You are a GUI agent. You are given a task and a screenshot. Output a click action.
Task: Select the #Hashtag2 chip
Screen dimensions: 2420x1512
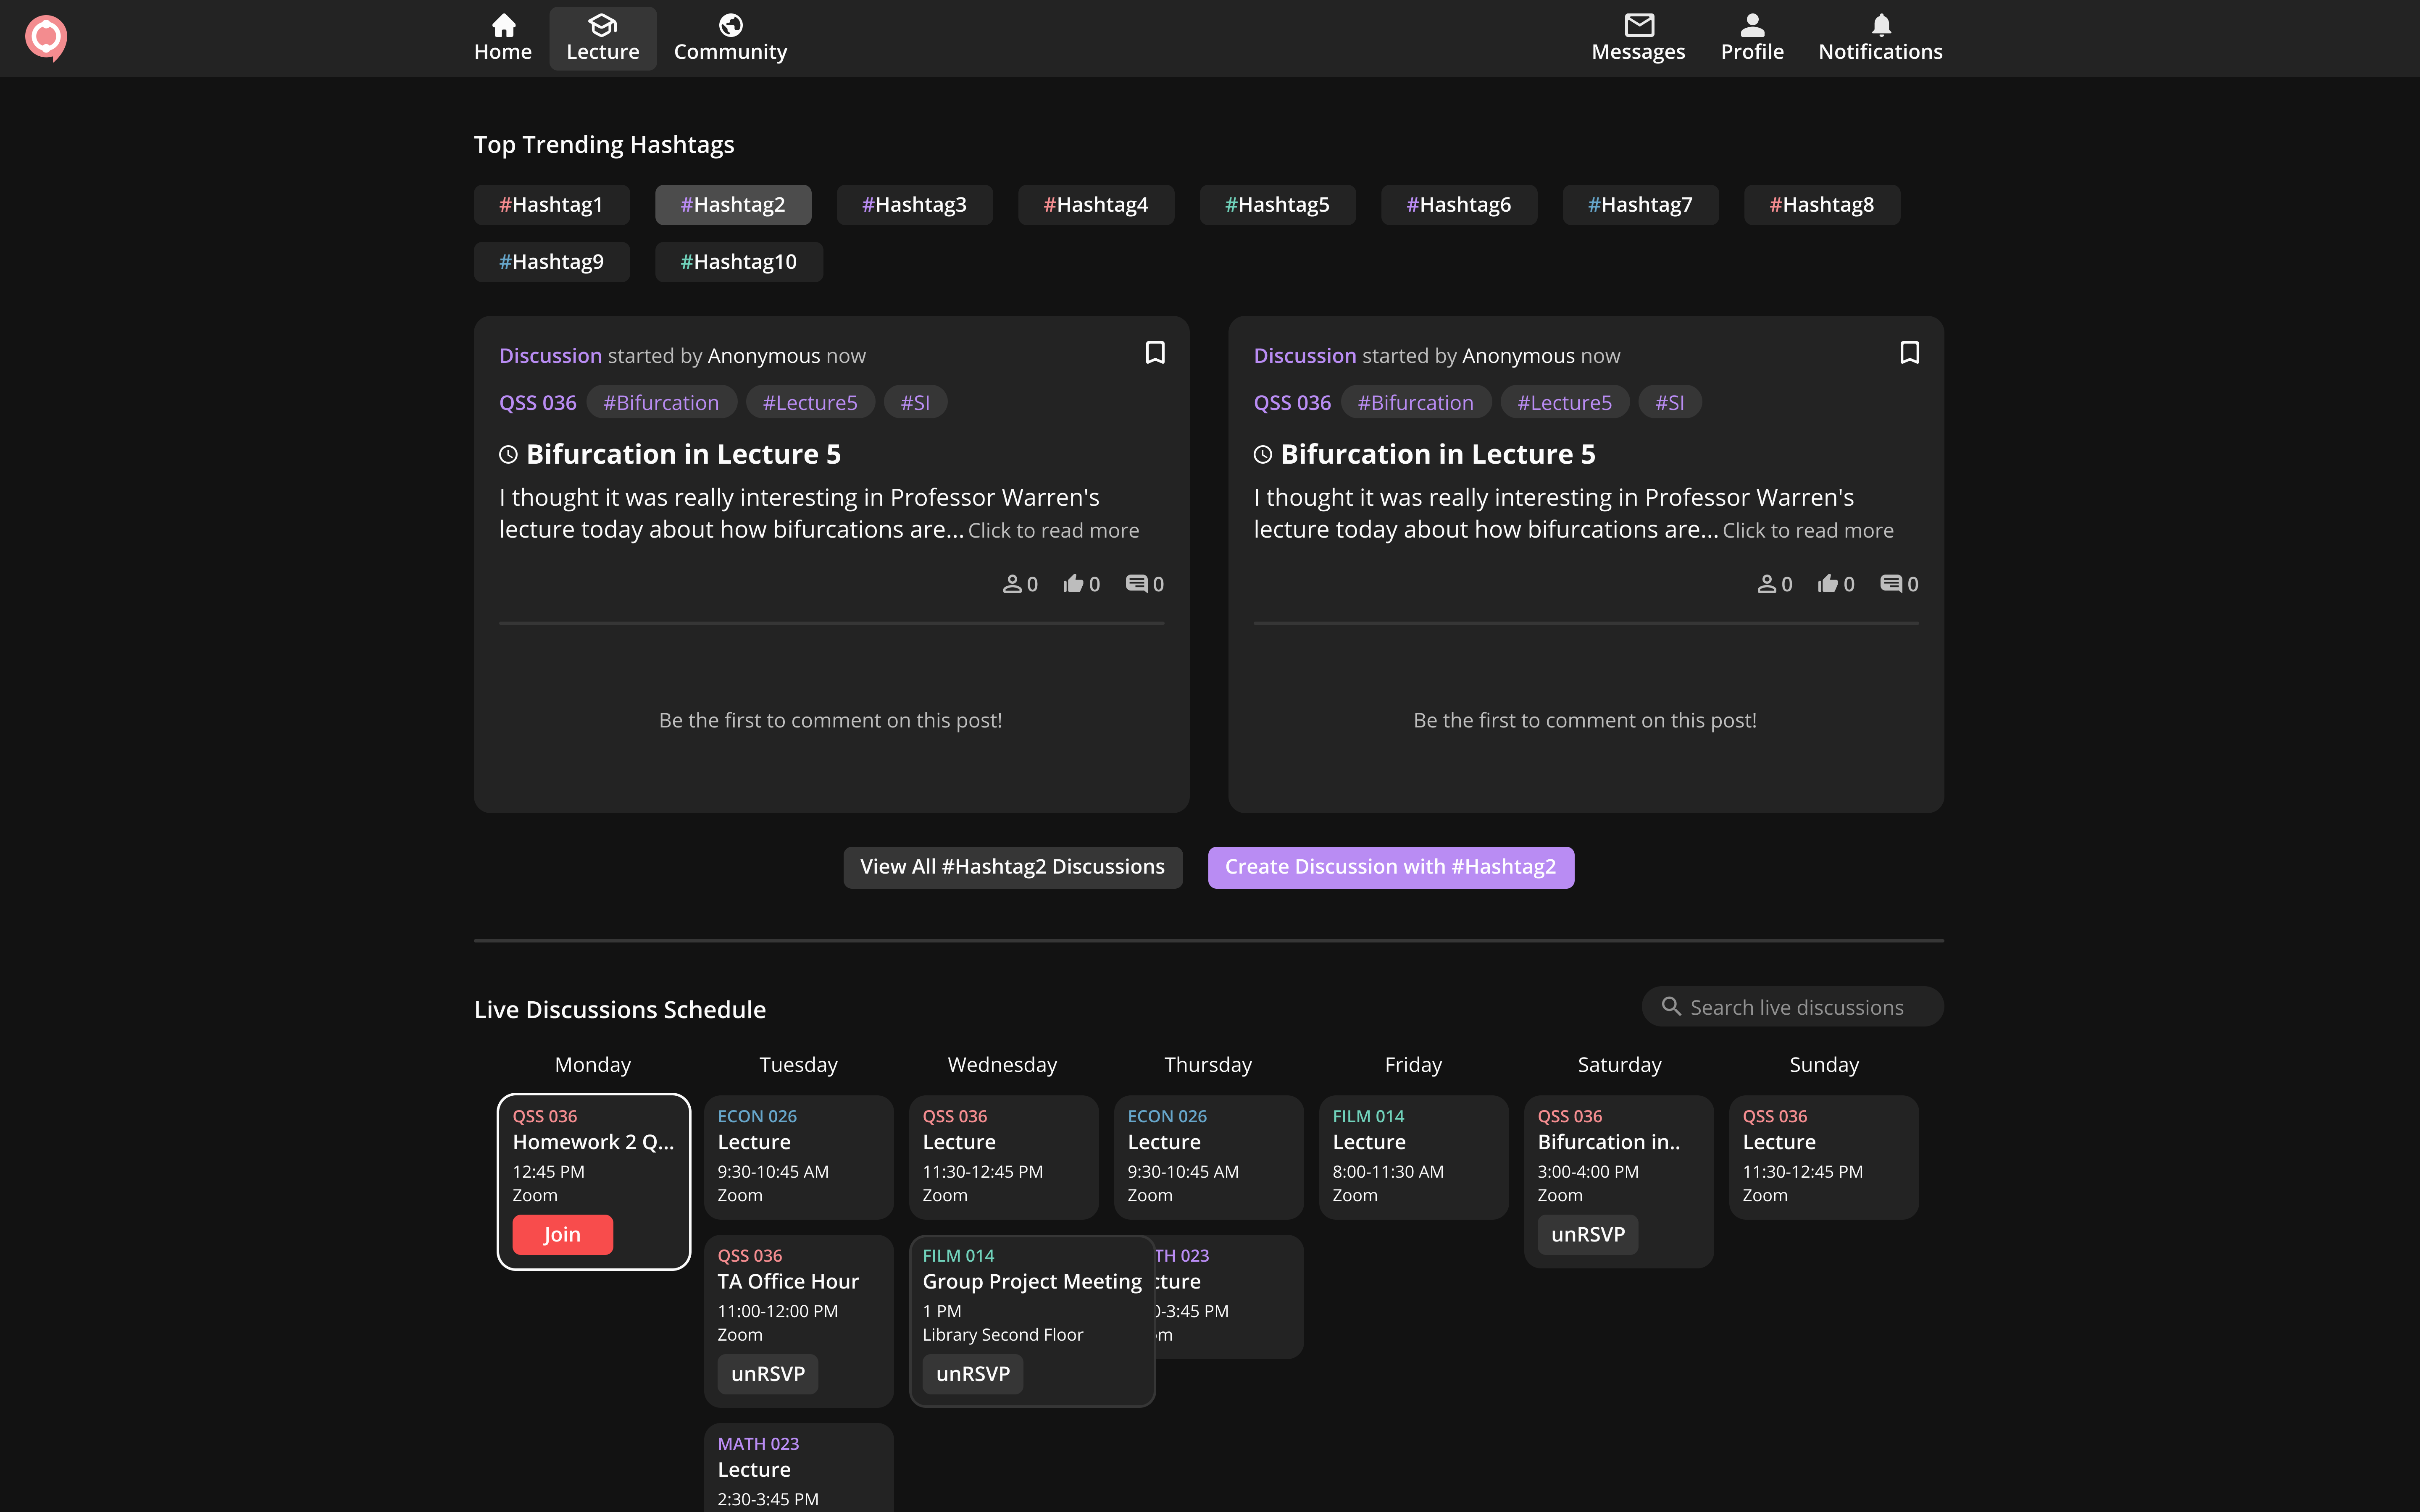coord(733,205)
